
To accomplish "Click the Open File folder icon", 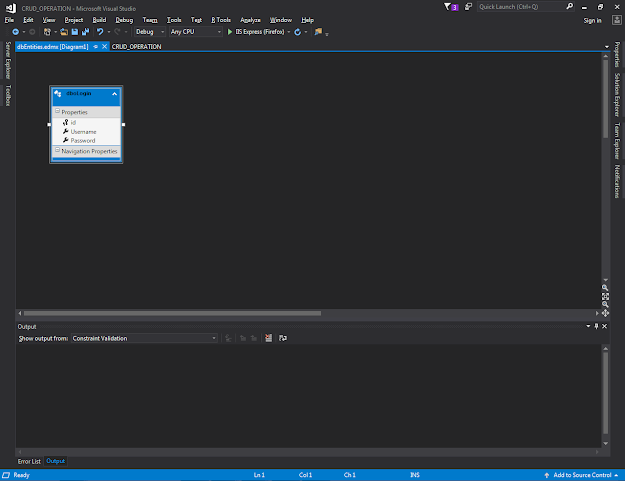I will point(64,32).
